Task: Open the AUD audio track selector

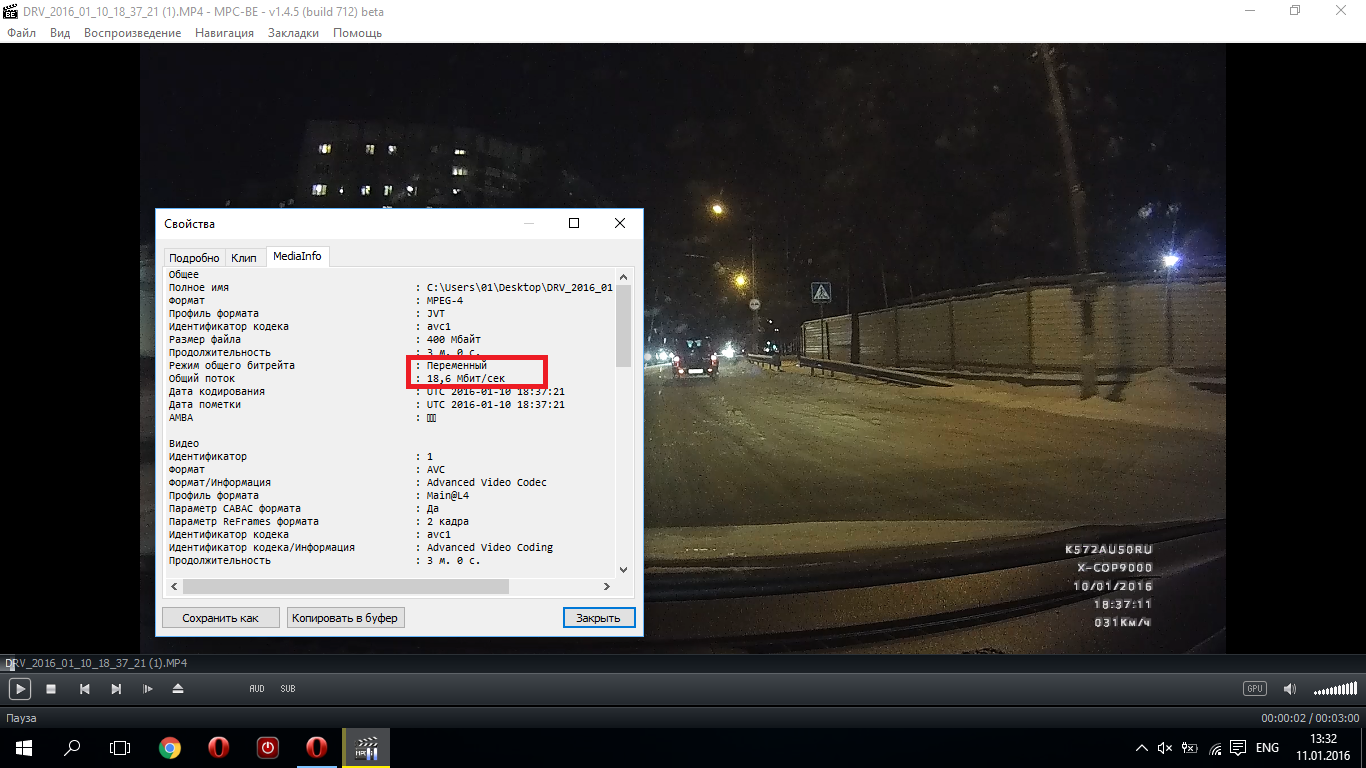Action: coord(257,689)
